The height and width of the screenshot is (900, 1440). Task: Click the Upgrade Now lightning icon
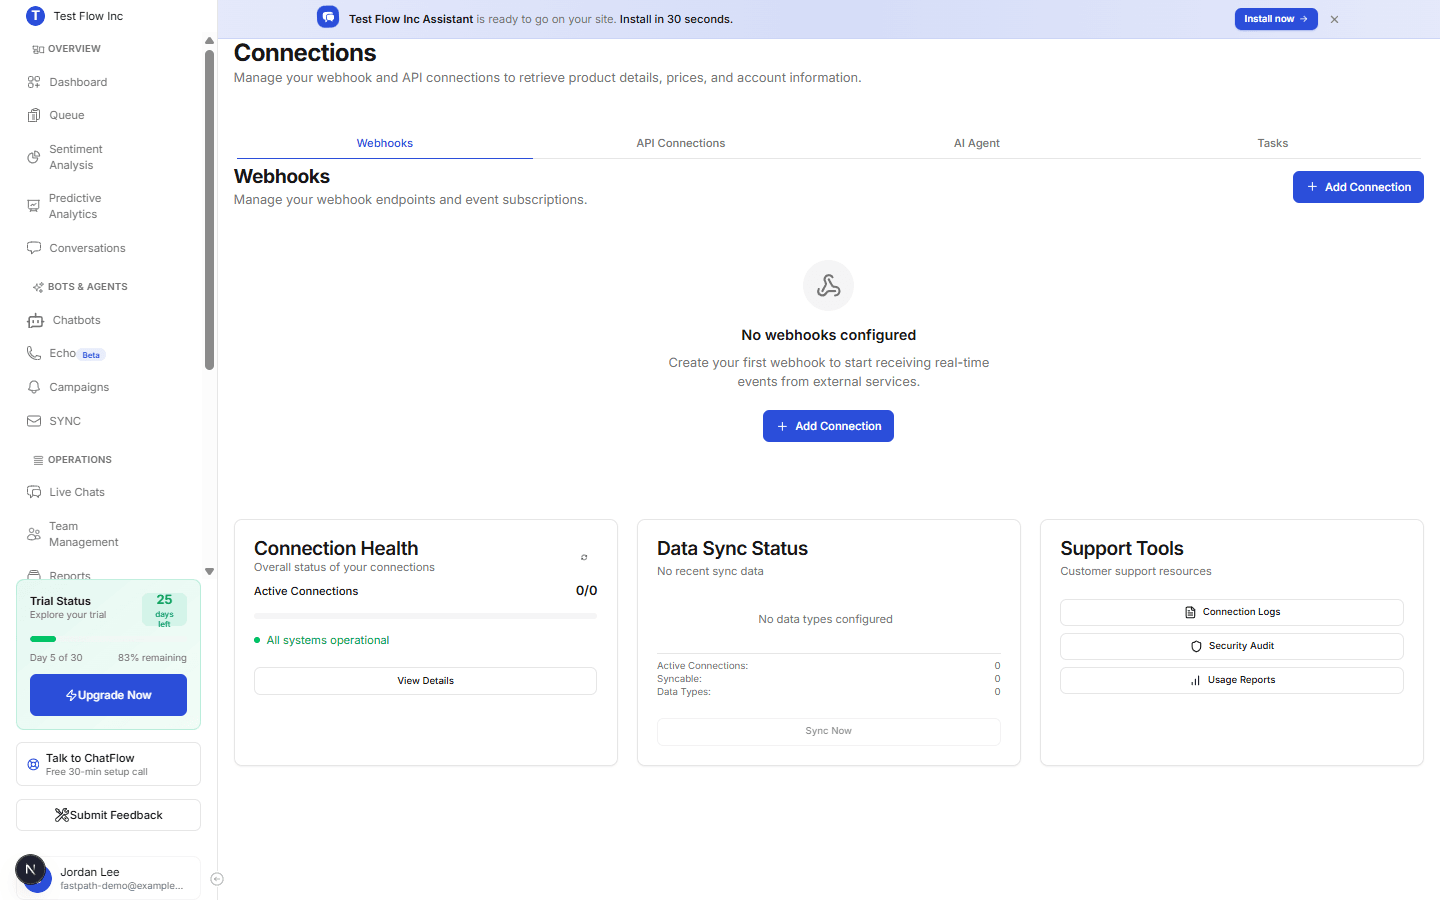pos(71,695)
